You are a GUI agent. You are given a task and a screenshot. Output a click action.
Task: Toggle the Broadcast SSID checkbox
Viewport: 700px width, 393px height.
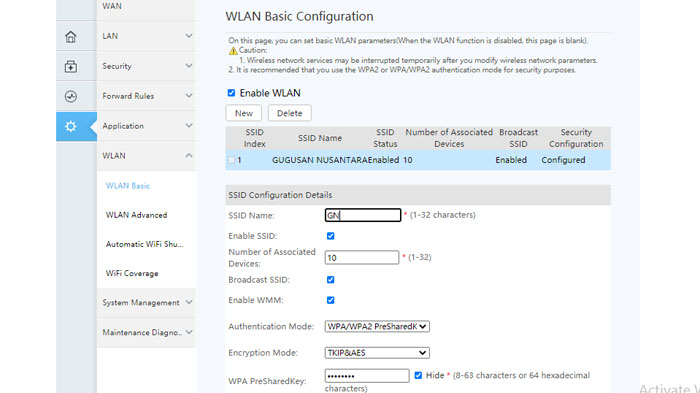tap(330, 280)
